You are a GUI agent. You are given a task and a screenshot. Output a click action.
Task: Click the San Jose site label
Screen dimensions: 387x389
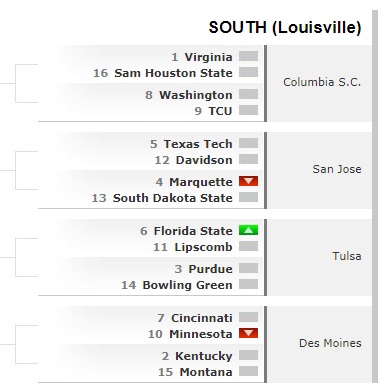pos(337,169)
